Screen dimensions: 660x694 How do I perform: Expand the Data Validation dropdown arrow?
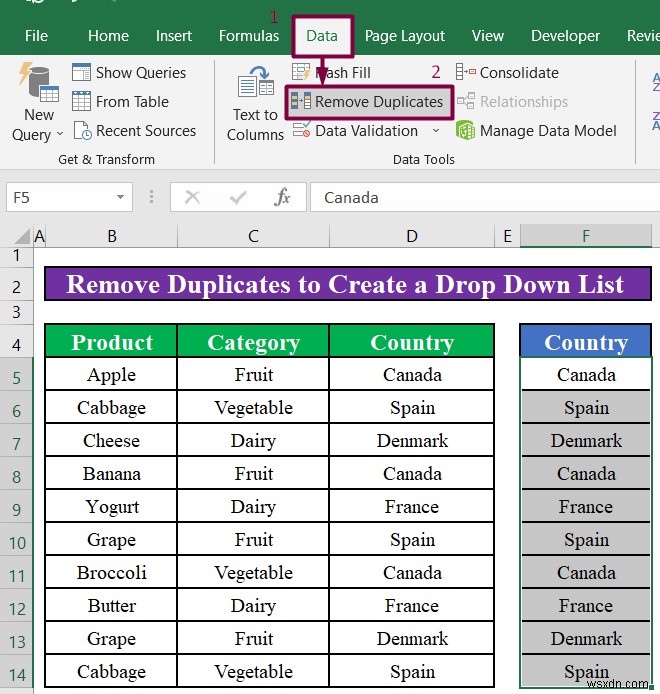click(x=436, y=131)
